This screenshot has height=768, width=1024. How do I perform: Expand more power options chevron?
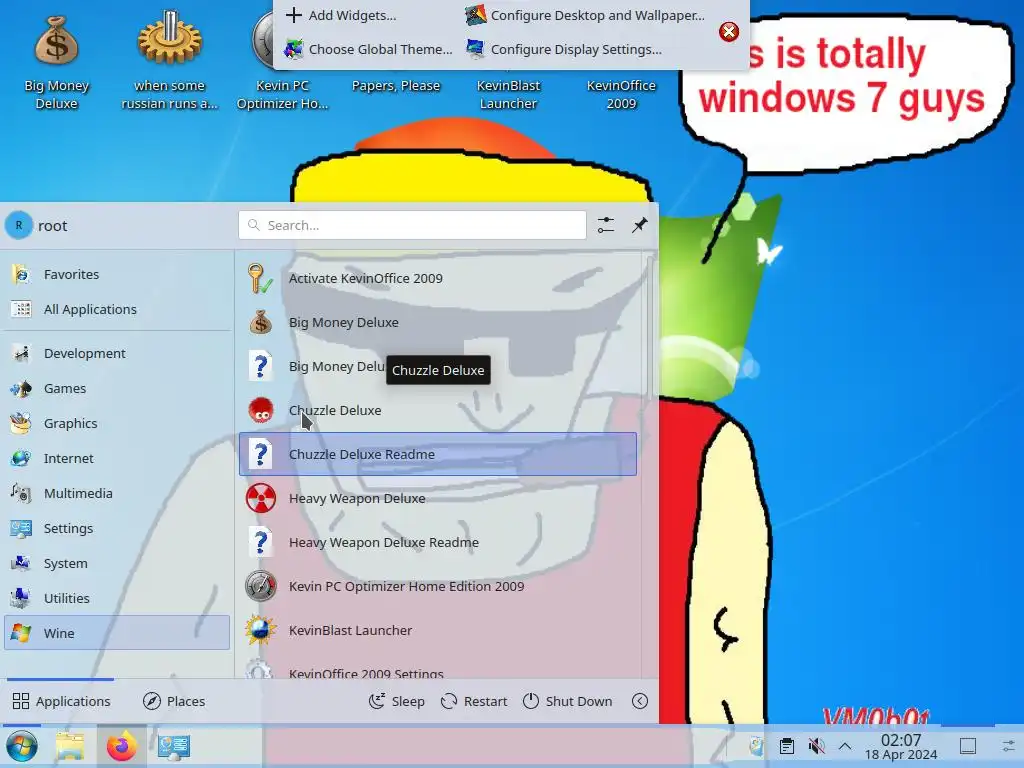639,701
